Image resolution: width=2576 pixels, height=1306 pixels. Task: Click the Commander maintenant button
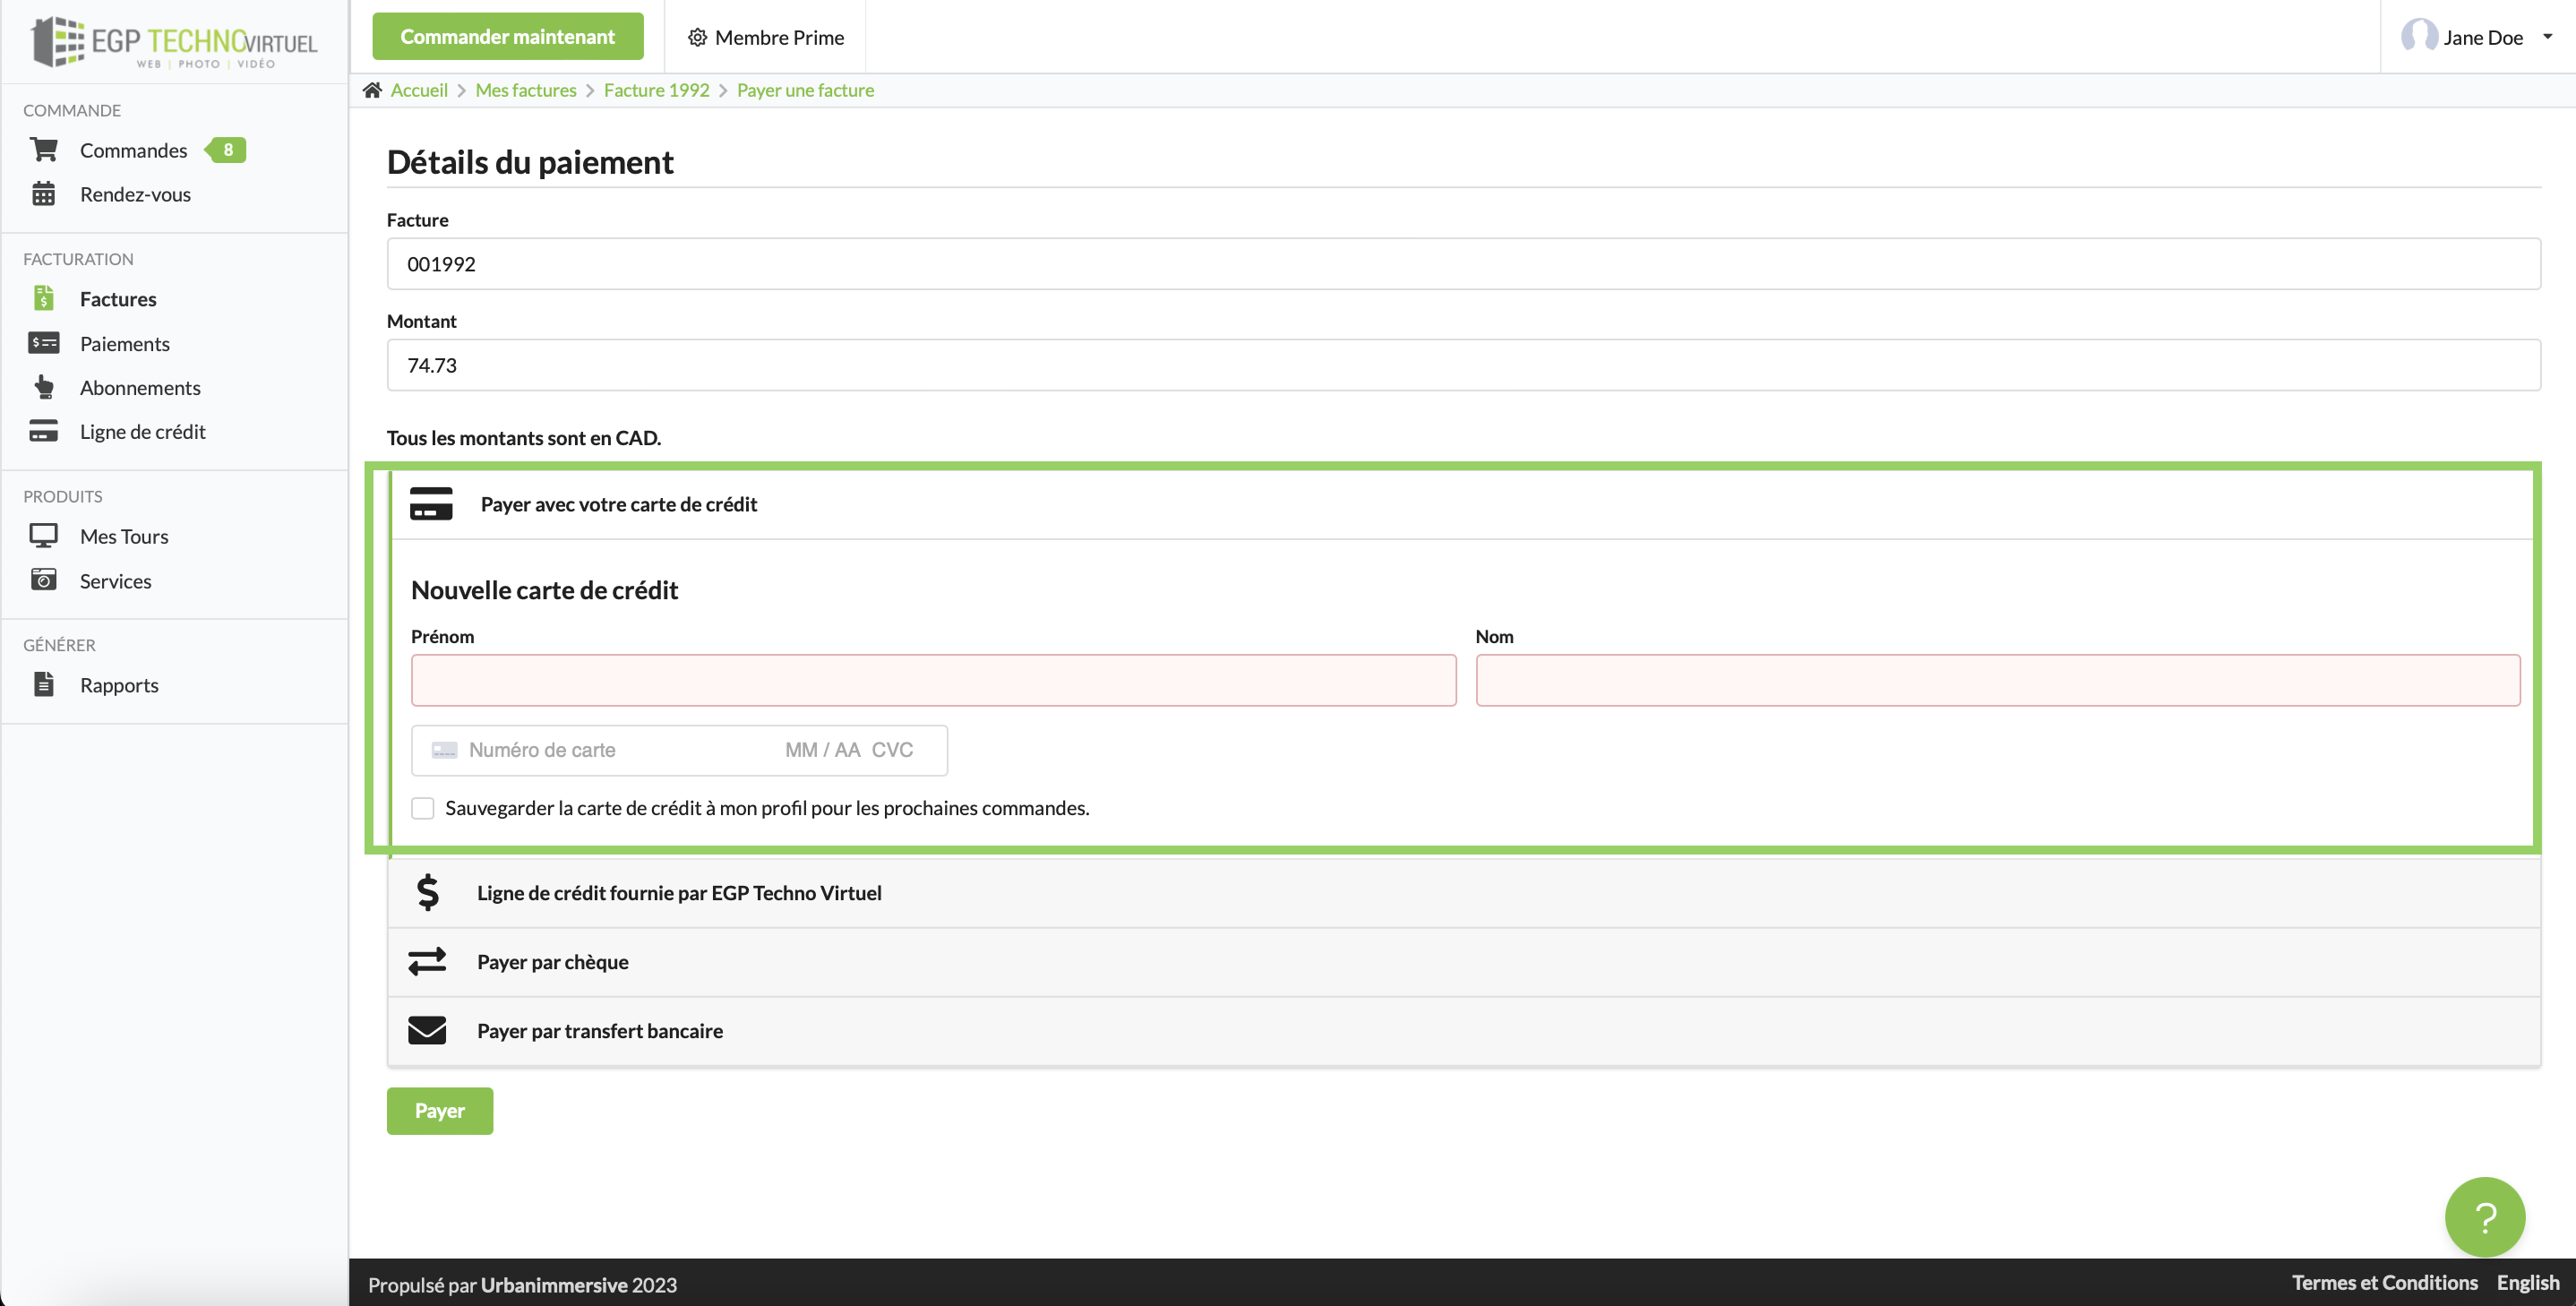[507, 37]
